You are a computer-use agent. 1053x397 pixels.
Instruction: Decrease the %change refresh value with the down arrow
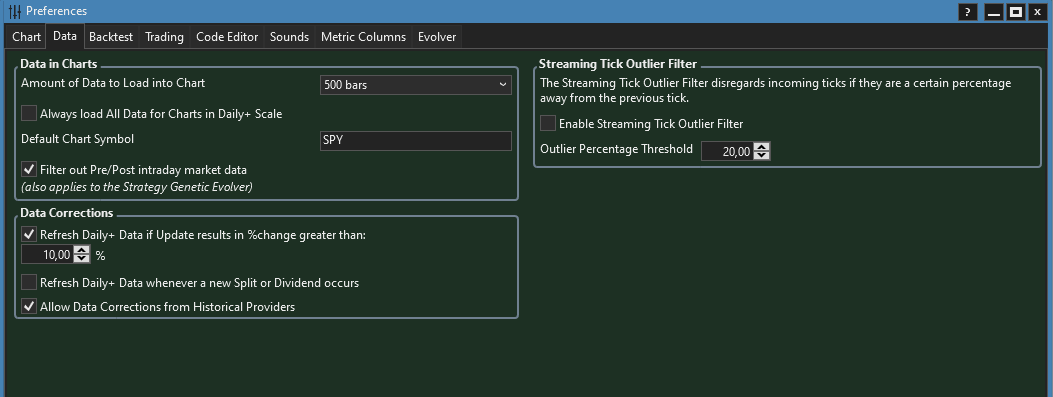[81, 259]
